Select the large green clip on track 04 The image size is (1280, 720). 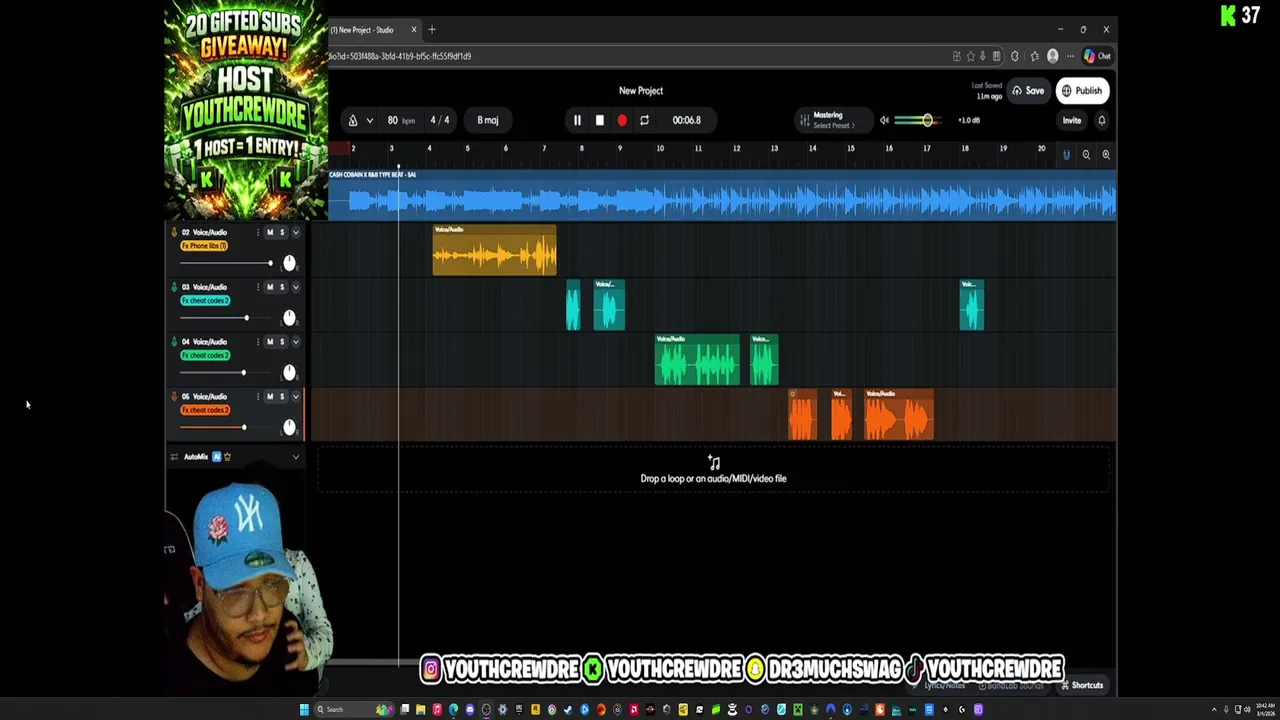[x=697, y=360]
